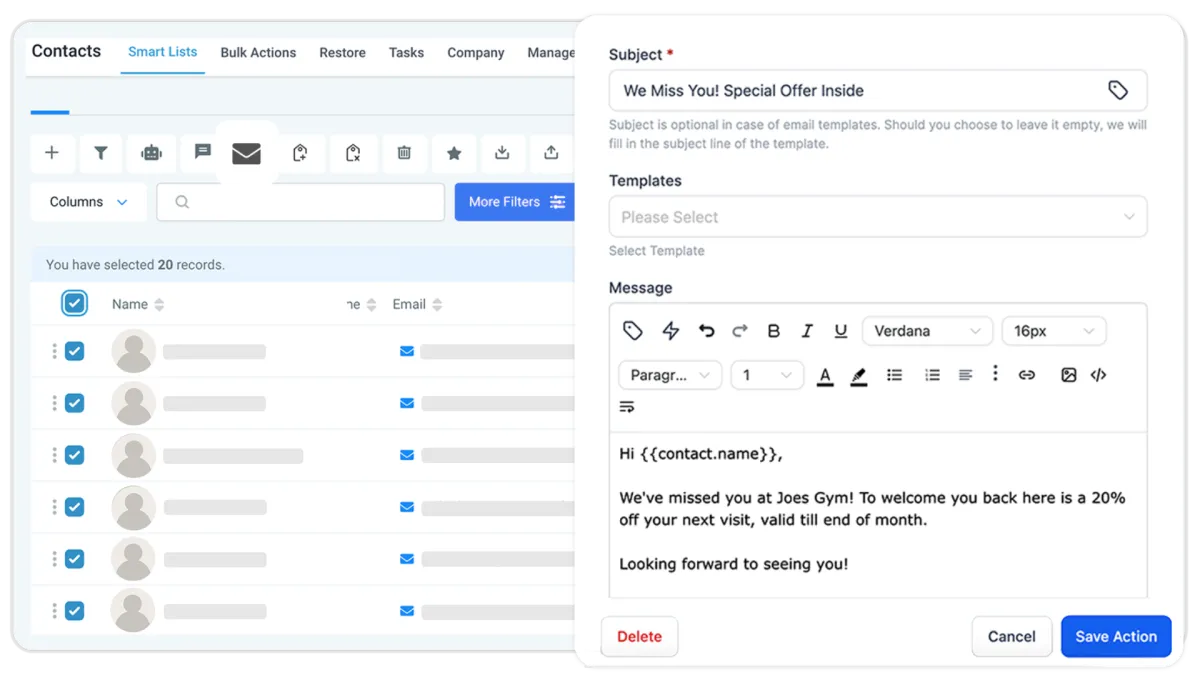Viewport: 1200px width, 675px height.
Task: Click in the message body text area
Action: pos(878,515)
